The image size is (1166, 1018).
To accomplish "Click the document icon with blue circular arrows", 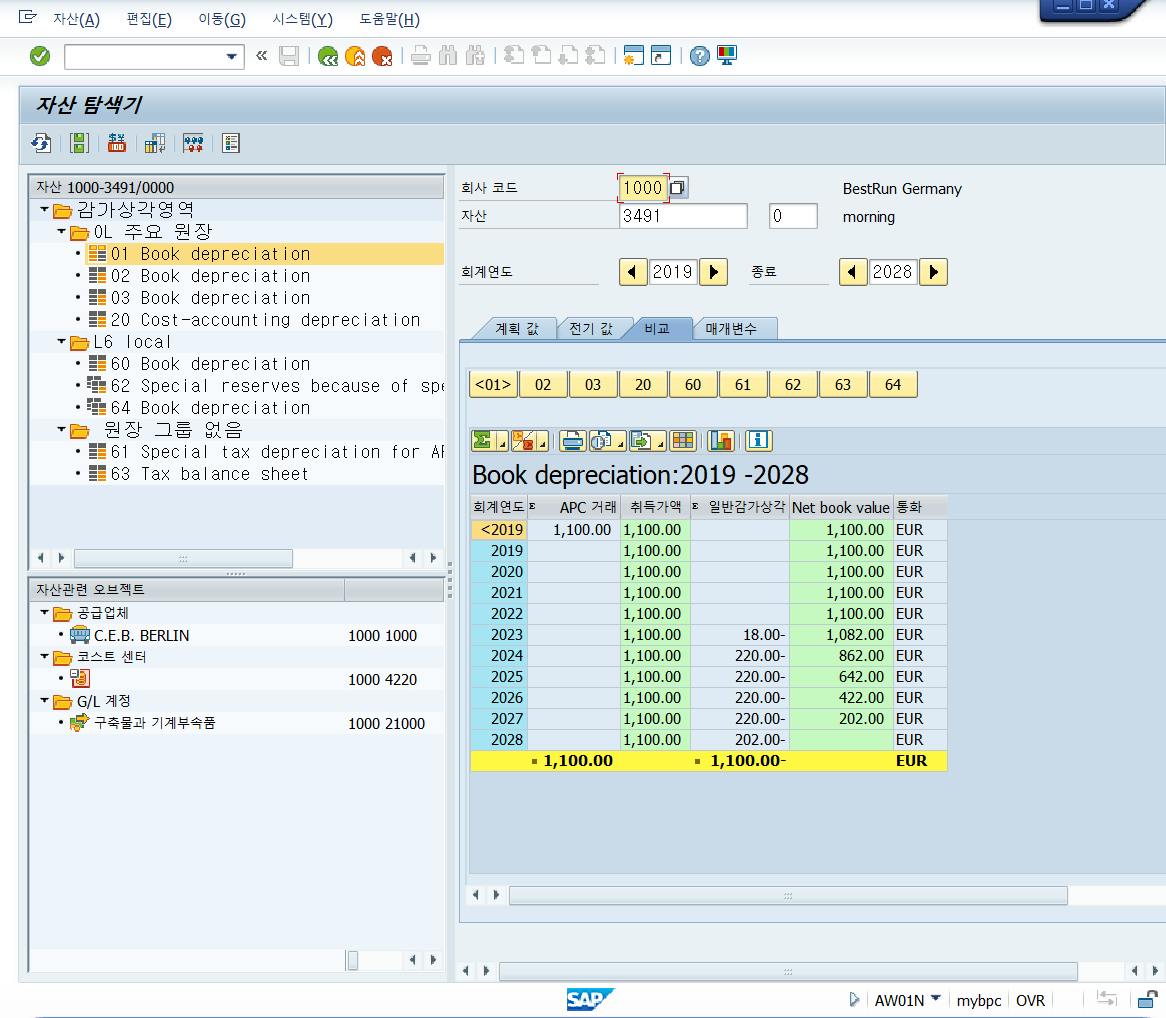I will click(41, 143).
